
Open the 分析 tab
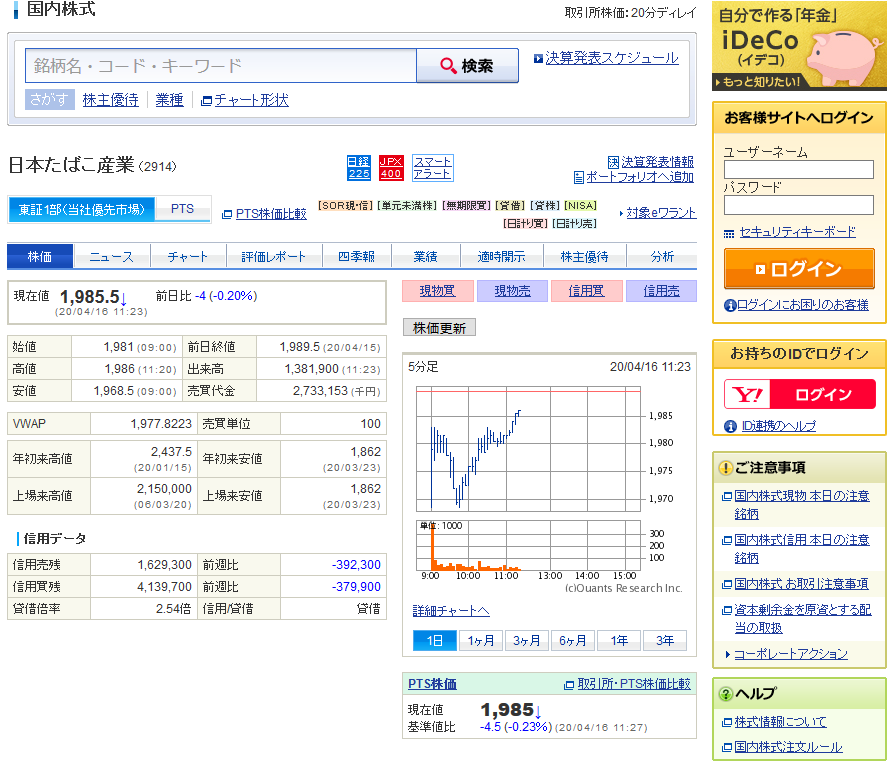[x=662, y=257]
